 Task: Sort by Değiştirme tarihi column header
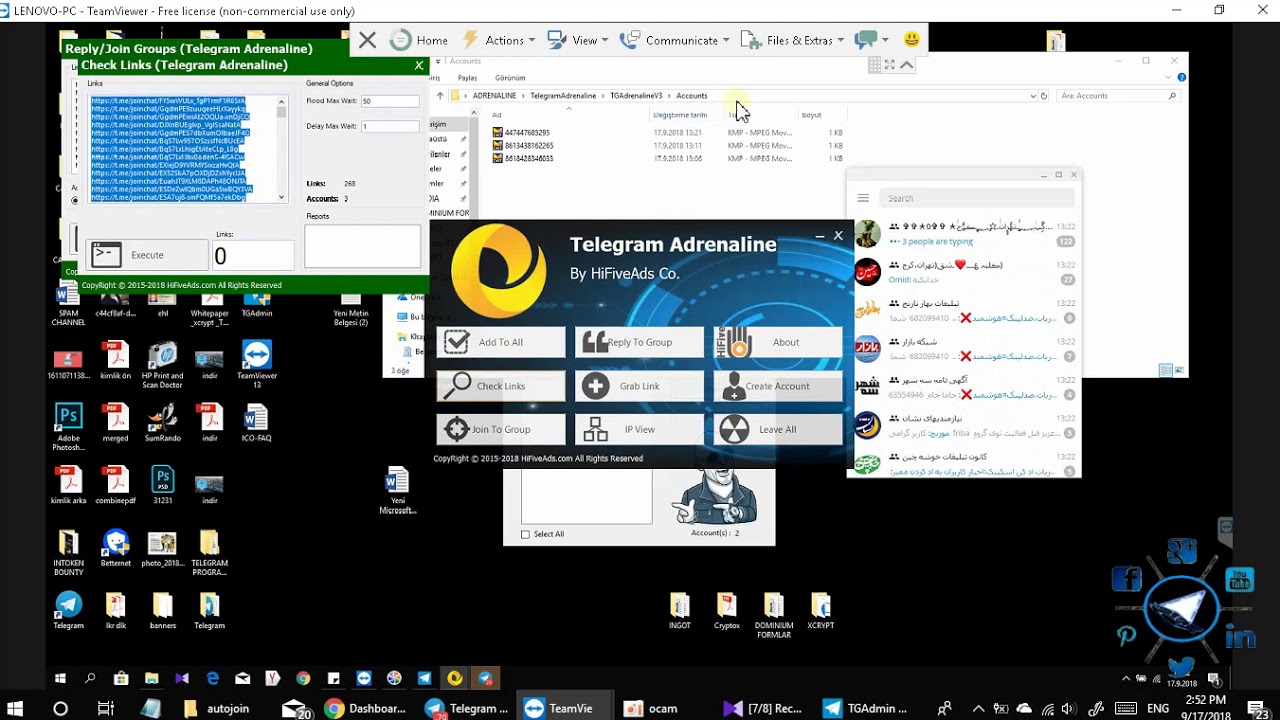(x=680, y=115)
